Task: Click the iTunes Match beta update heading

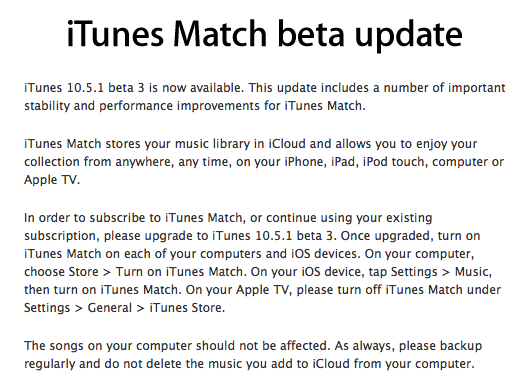Action: [265, 34]
